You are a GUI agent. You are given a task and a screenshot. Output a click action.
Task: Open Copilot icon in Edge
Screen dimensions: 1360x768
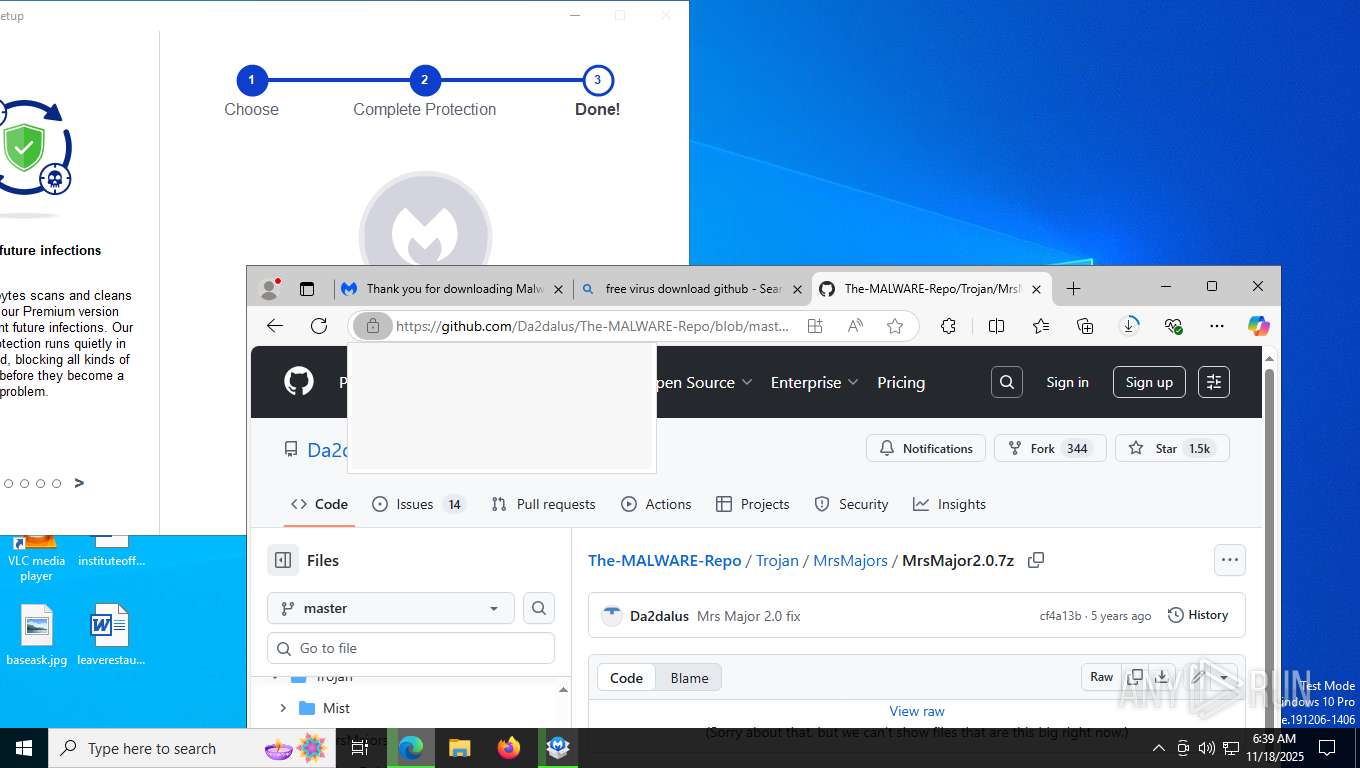(1258, 326)
